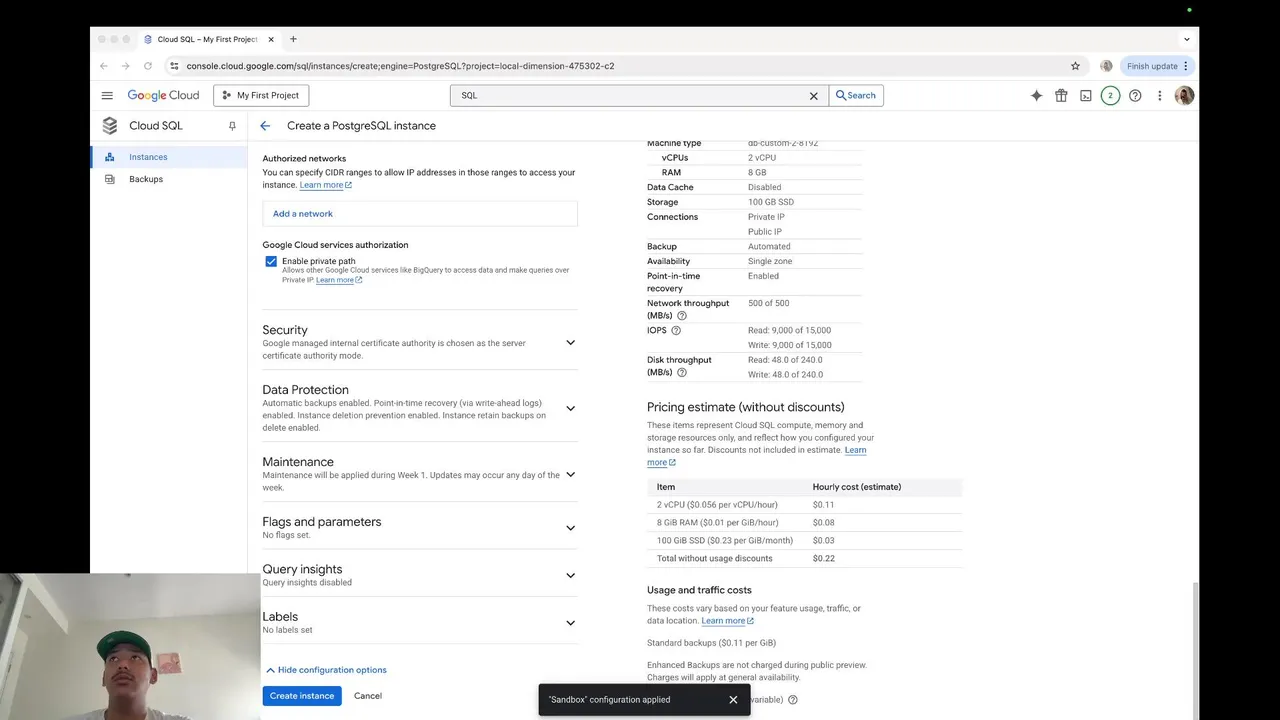Click the Total without usage discounts row

tap(804, 558)
